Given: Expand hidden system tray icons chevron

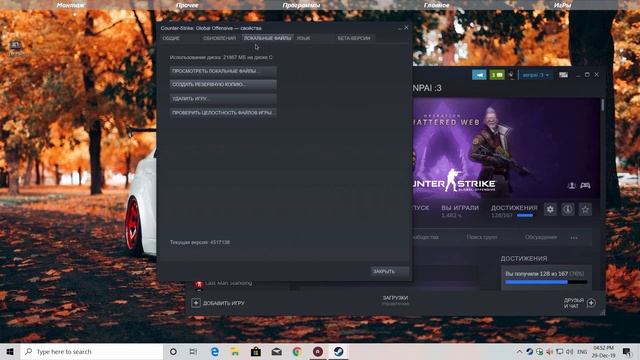Looking at the screenshot, I should (x=519, y=351).
